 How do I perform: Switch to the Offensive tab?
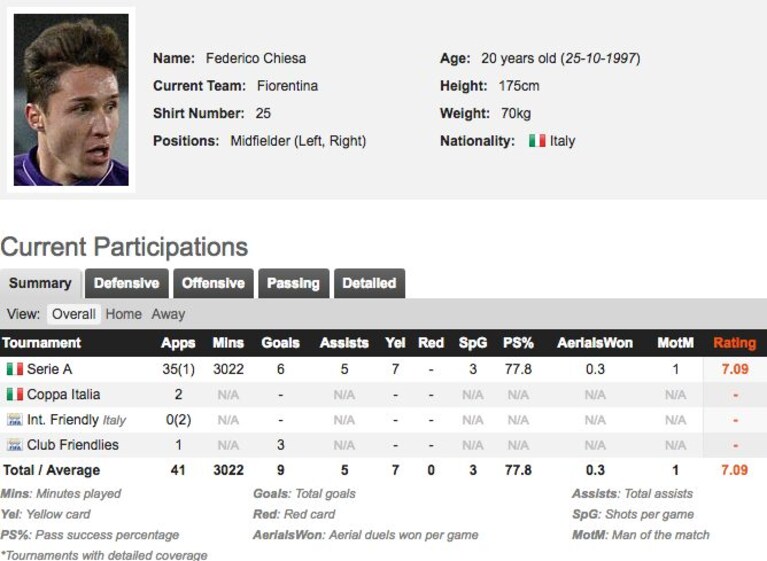[x=213, y=283]
